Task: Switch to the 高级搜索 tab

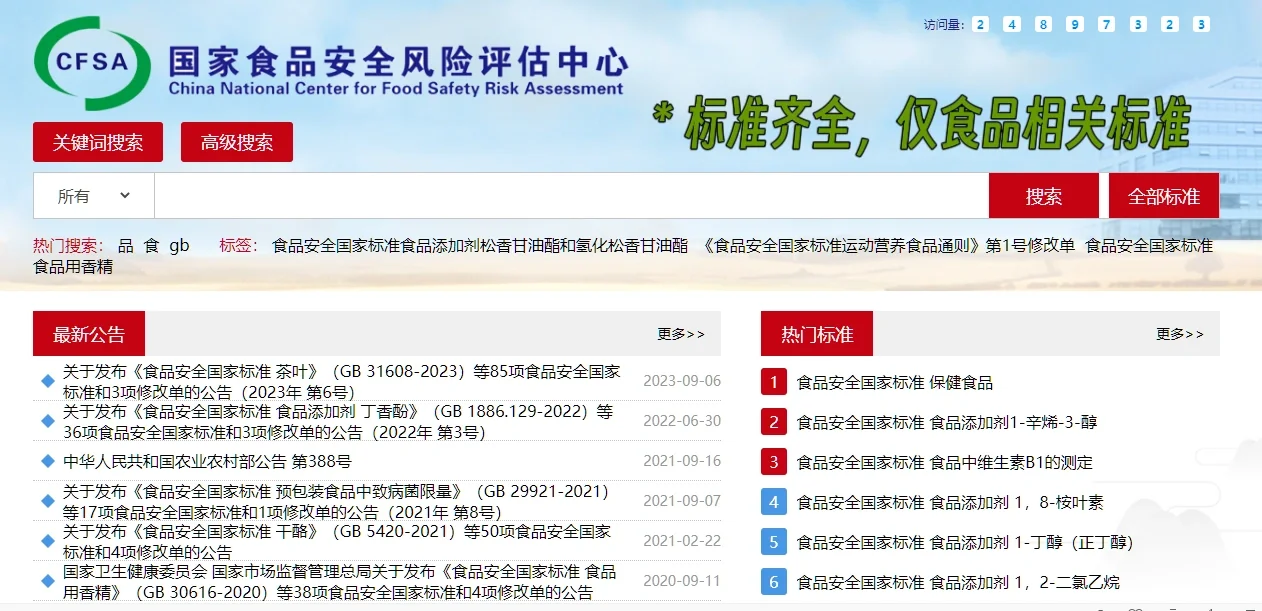Action: click(x=236, y=141)
